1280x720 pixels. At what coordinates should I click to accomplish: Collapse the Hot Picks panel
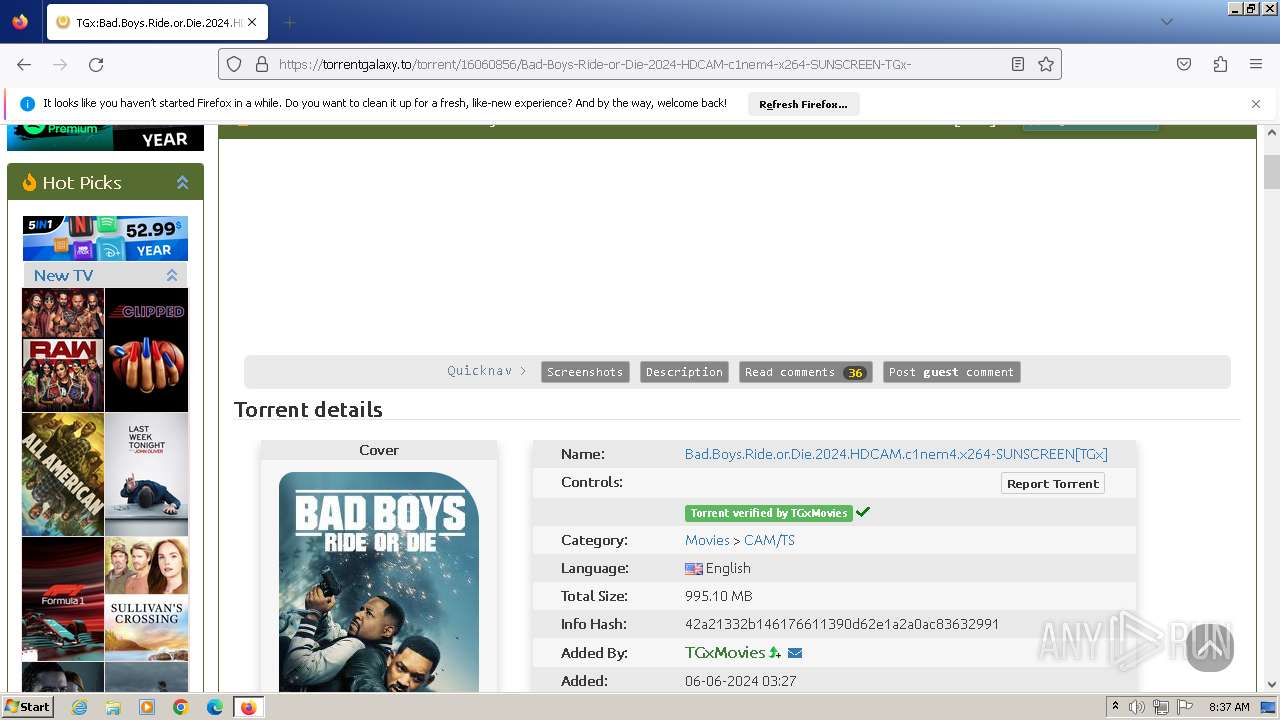(182, 182)
